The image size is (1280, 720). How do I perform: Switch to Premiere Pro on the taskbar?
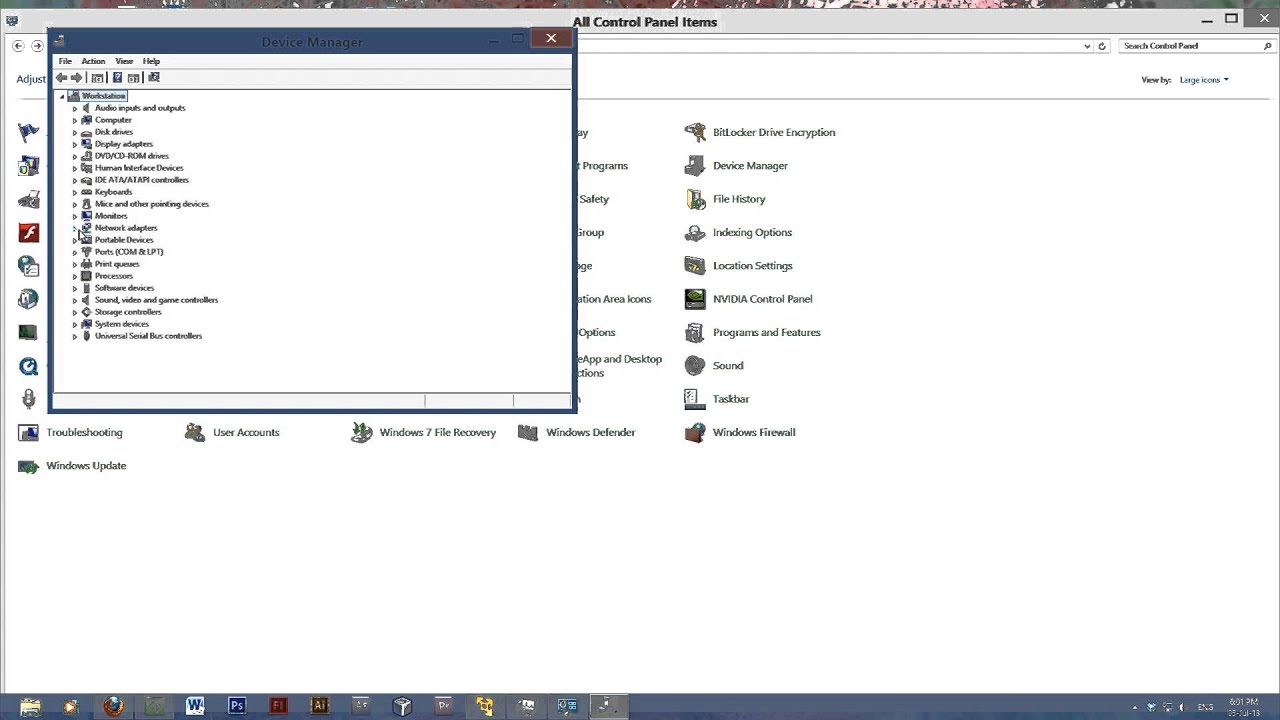[444, 706]
